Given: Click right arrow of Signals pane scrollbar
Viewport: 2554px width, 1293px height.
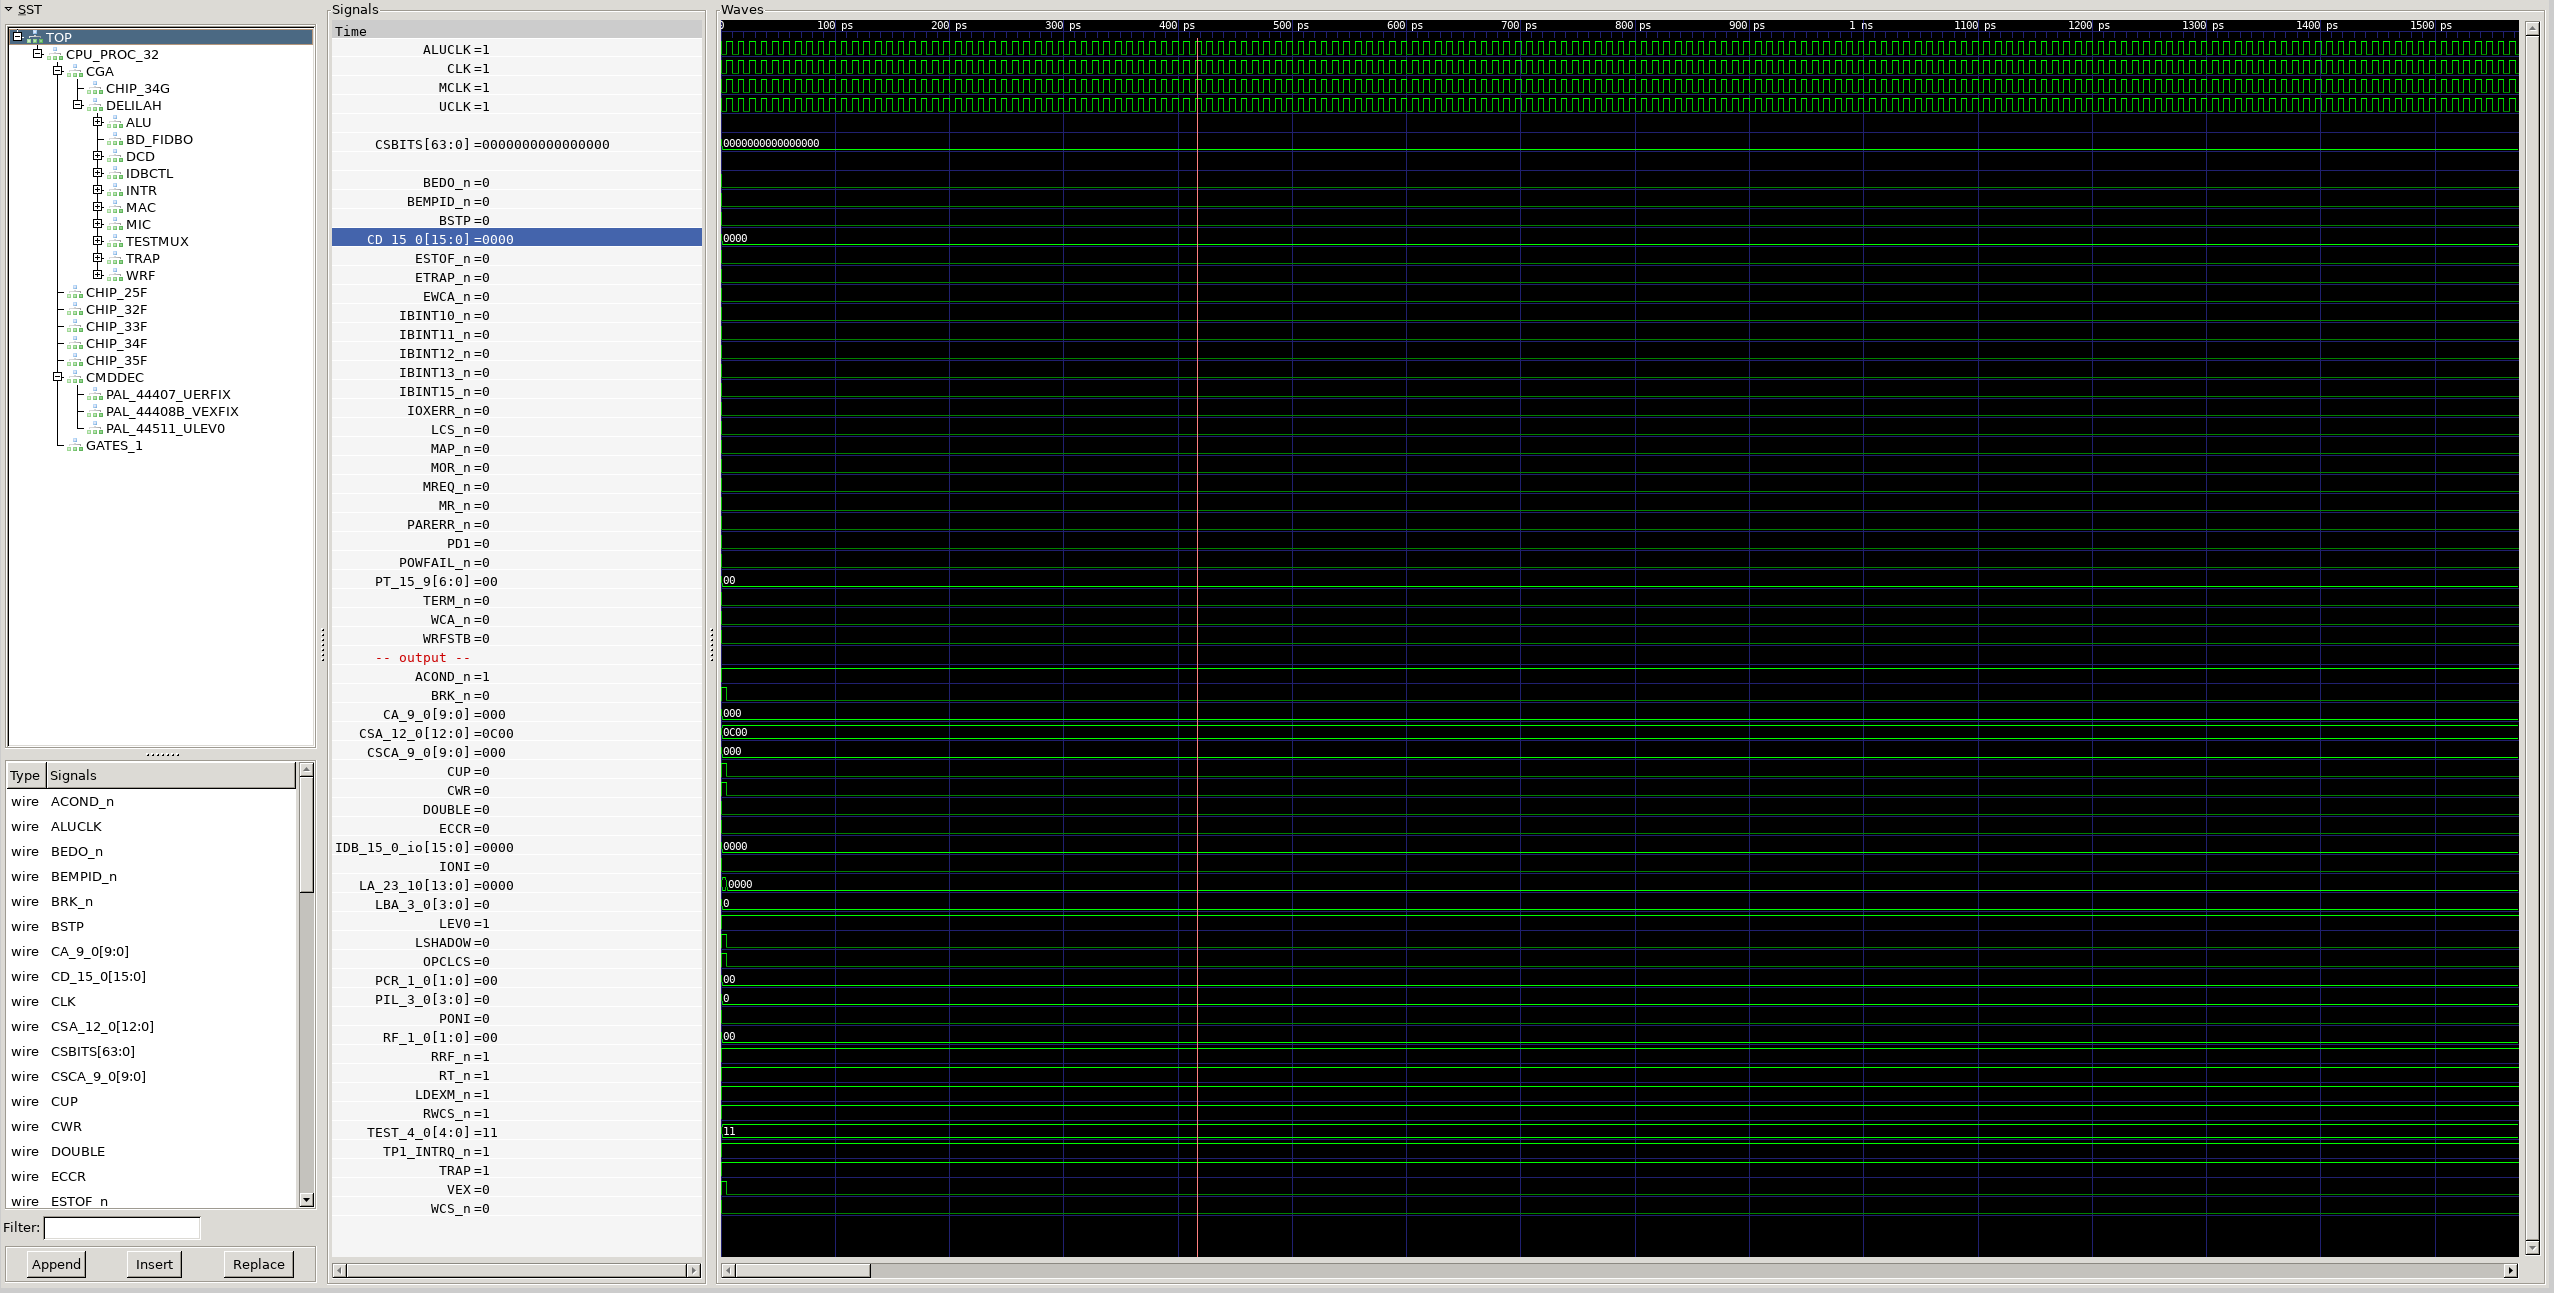Looking at the screenshot, I should point(693,1270).
